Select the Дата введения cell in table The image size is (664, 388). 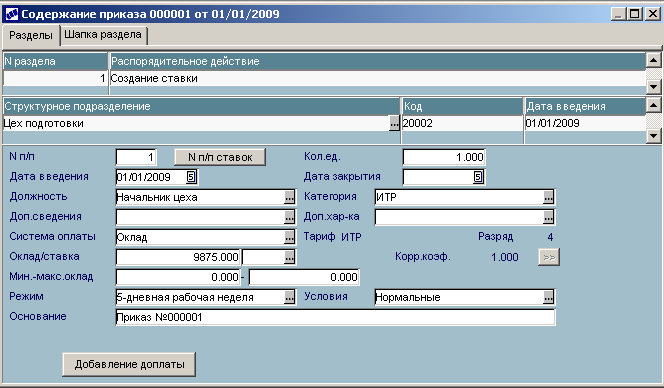[585, 124]
